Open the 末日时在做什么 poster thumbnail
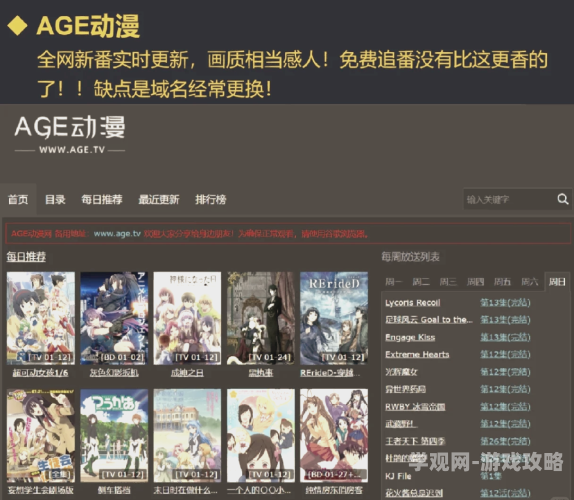Viewport: 574px width, 500px height. click(x=187, y=436)
